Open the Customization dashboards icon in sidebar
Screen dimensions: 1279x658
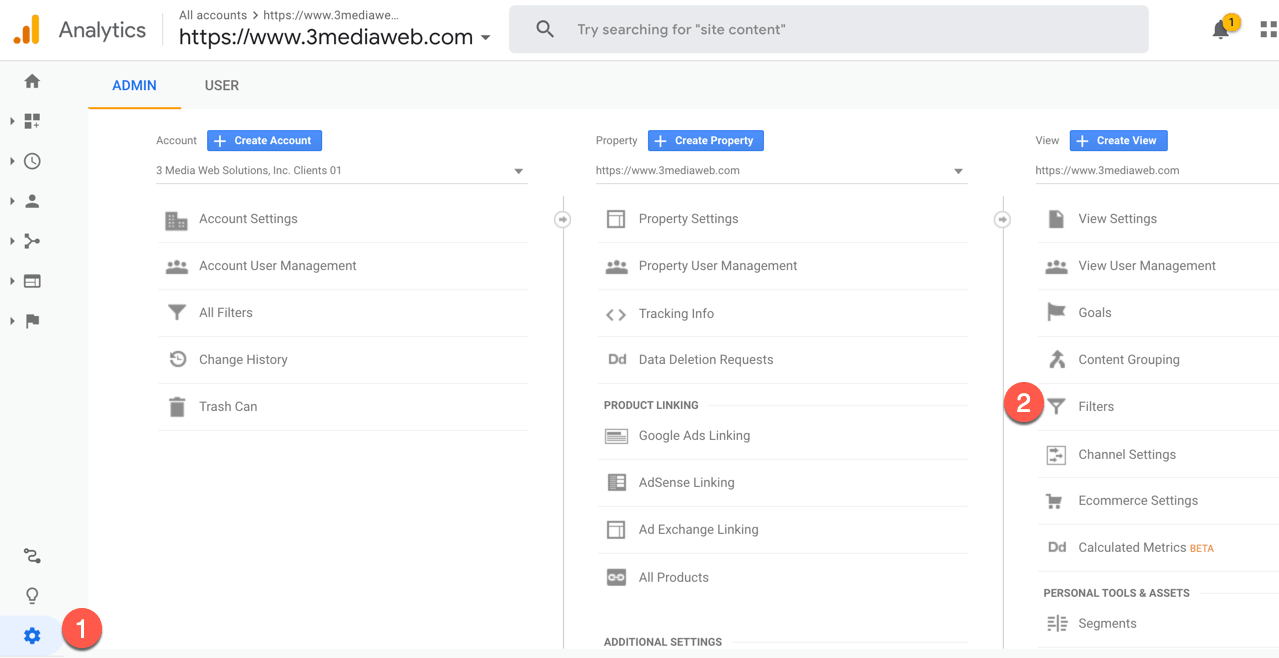coord(32,121)
